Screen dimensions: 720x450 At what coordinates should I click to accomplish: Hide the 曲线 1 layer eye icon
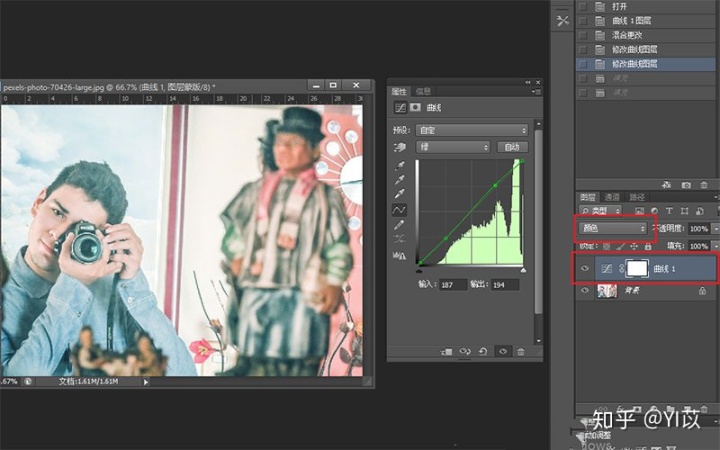tap(585, 269)
